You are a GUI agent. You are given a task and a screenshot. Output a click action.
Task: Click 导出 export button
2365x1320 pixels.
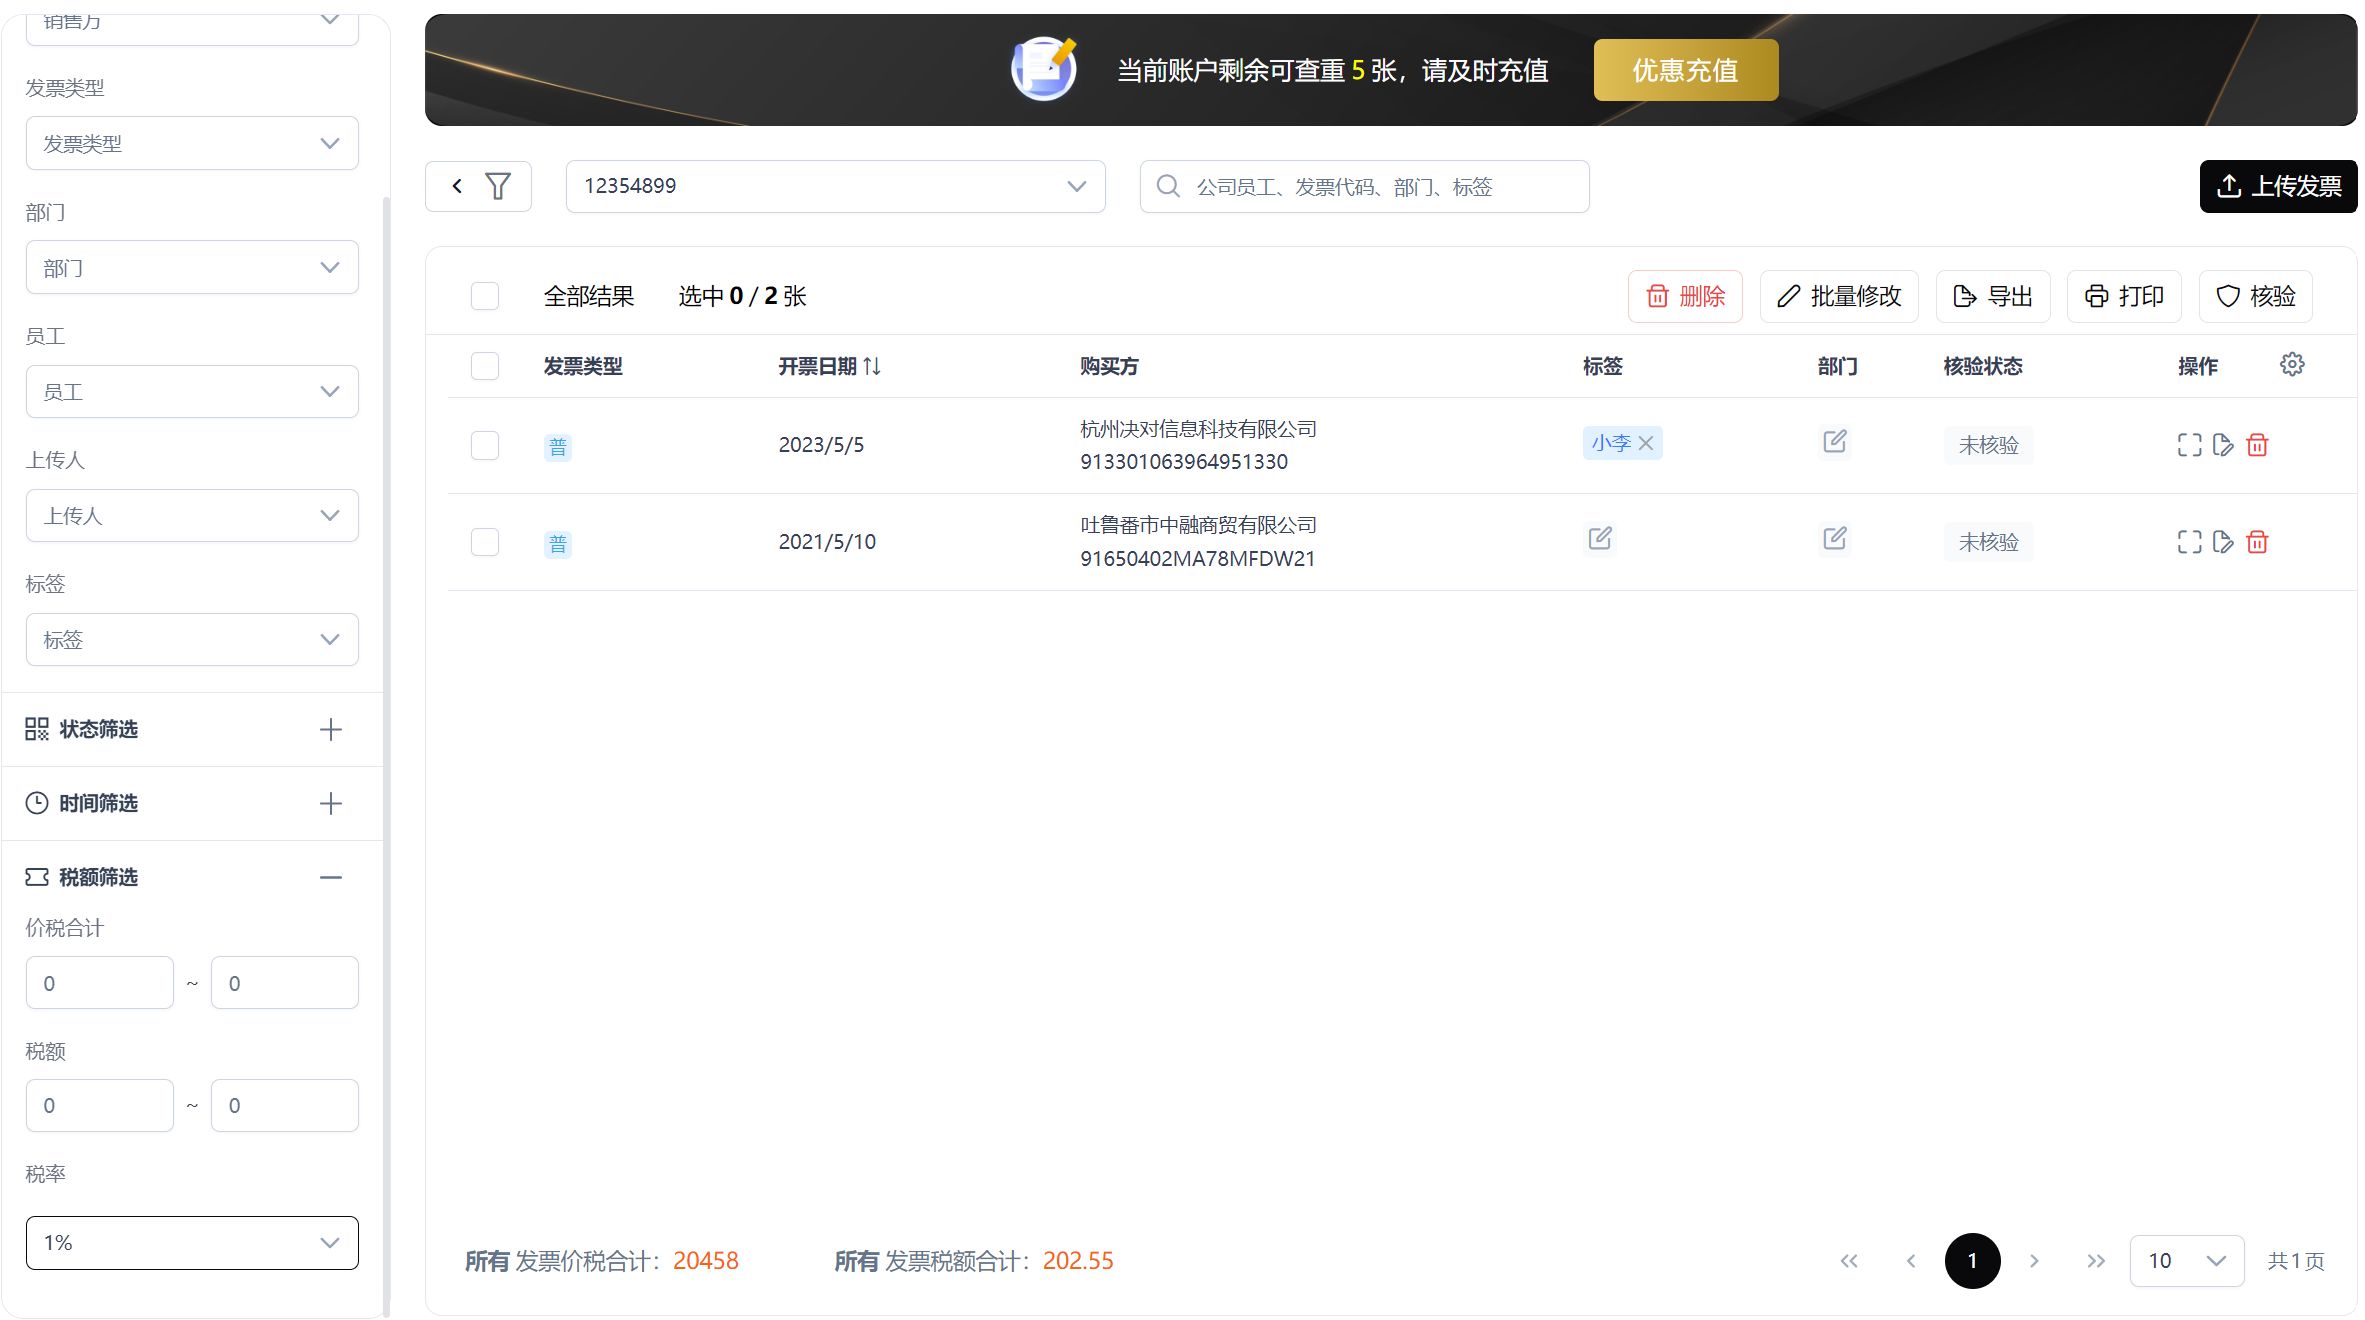(1993, 296)
